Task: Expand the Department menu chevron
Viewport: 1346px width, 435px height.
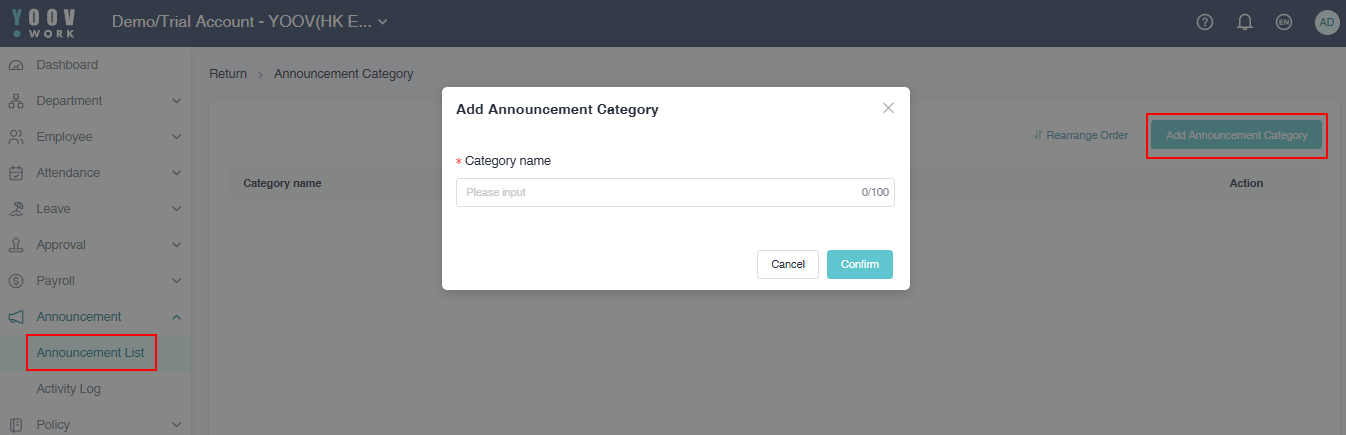Action: click(x=176, y=101)
